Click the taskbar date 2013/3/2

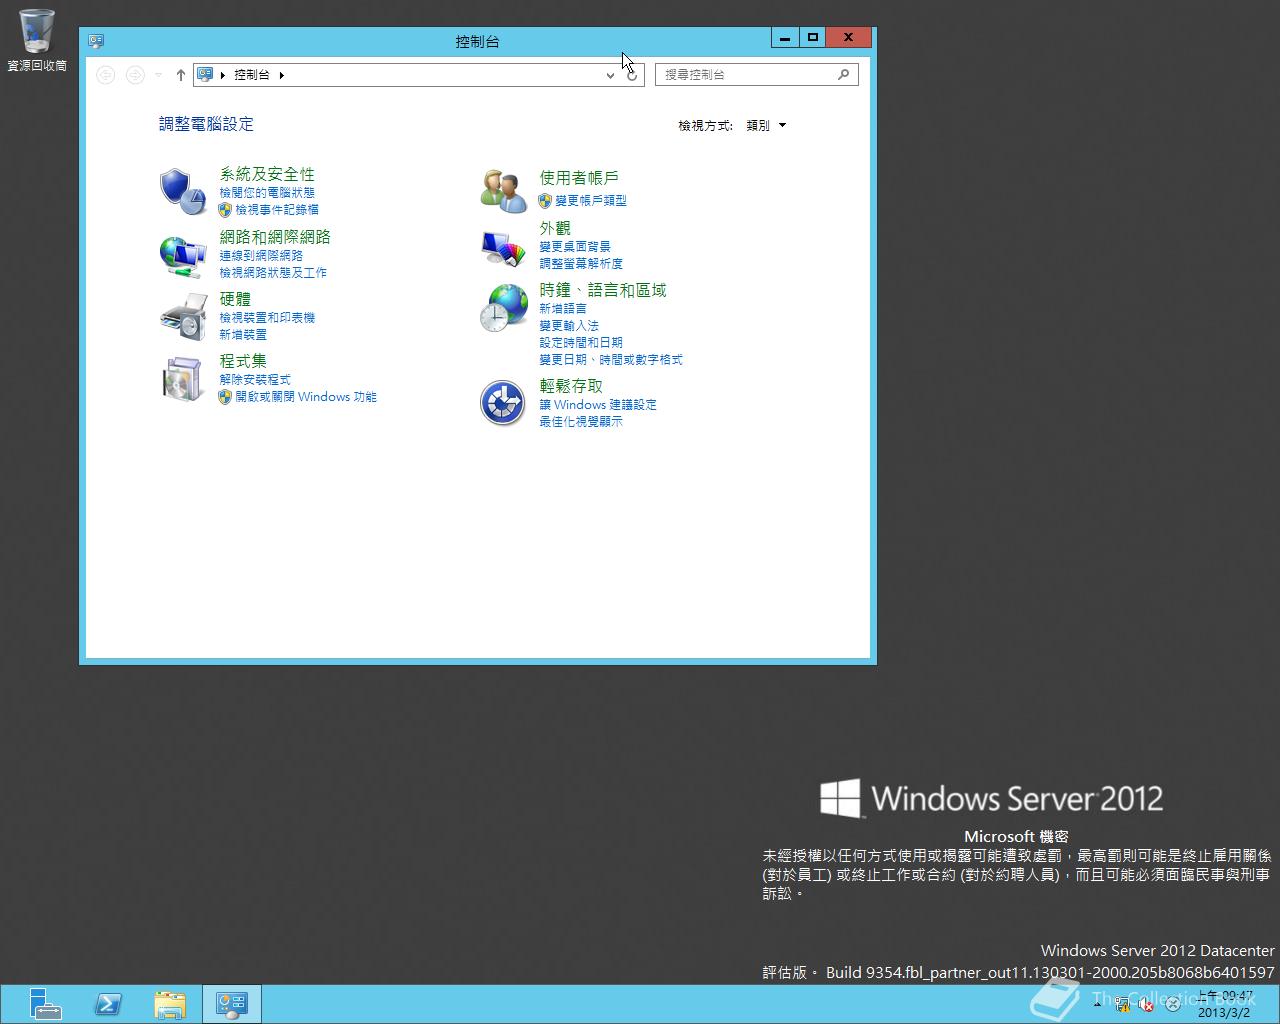(1225, 1012)
